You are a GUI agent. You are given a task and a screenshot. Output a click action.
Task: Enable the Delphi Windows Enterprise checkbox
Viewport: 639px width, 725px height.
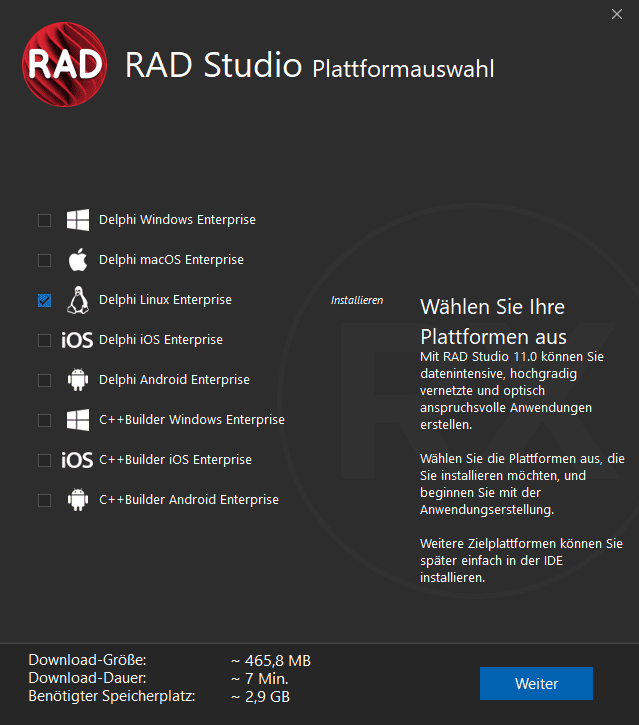(44, 220)
